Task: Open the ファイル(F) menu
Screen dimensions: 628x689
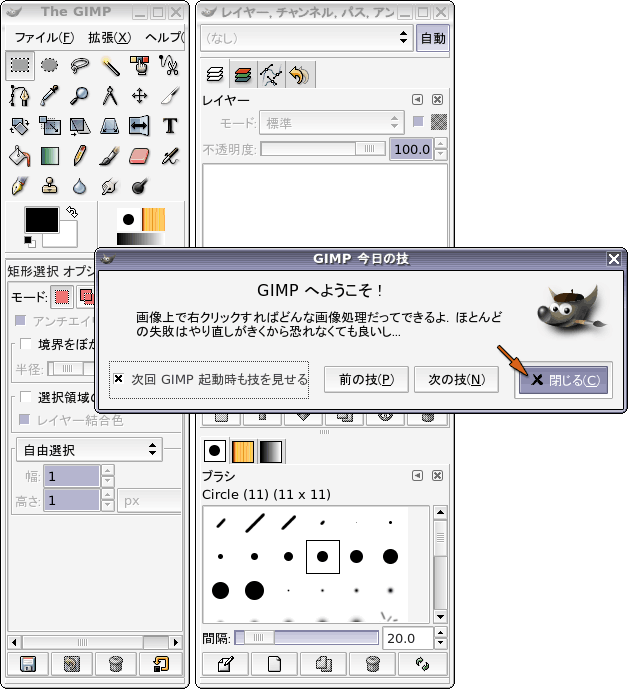Action: coord(44,38)
